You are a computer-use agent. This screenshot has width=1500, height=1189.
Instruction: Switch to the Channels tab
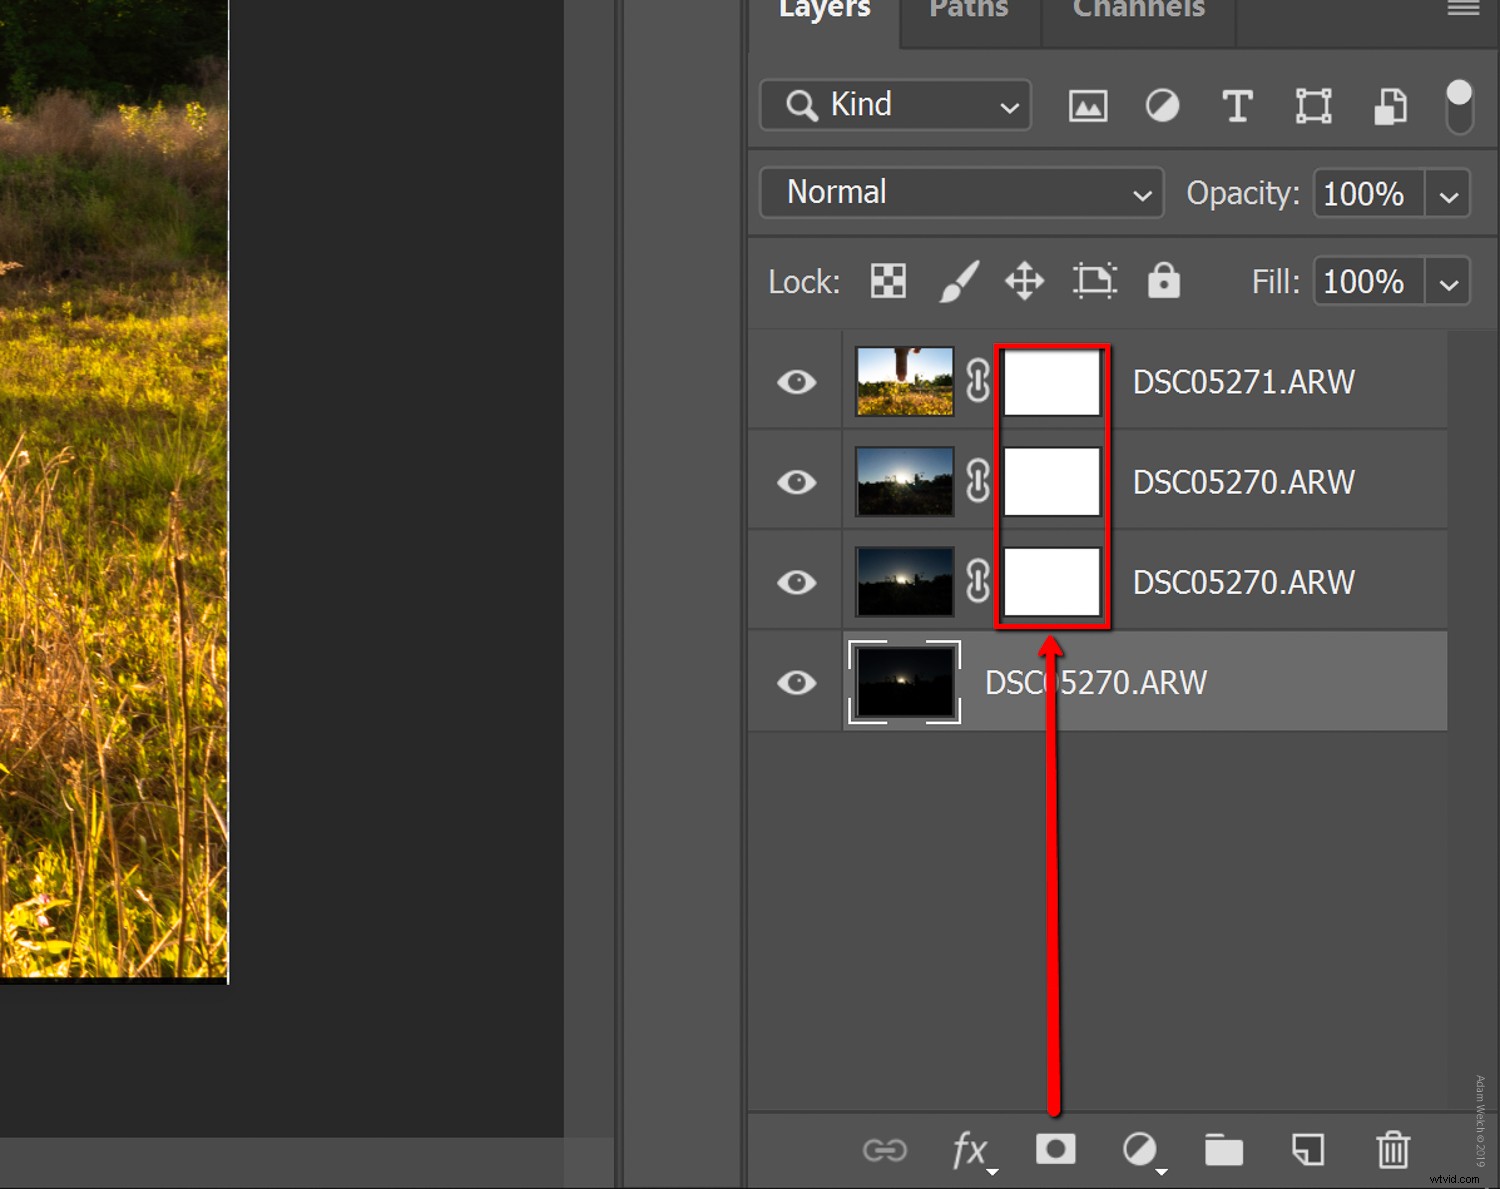tap(1137, 10)
